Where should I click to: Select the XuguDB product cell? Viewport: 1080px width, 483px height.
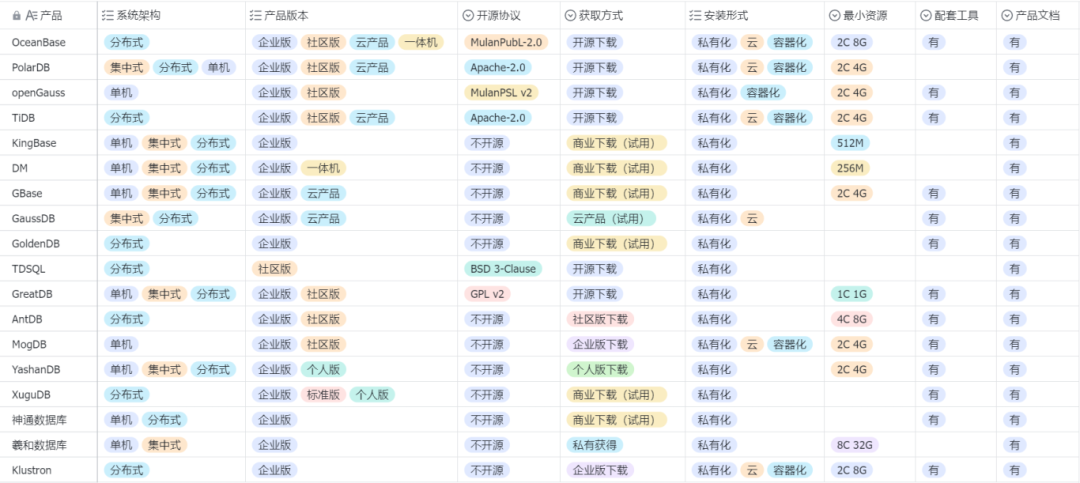pyautogui.click(x=49, y=394)
